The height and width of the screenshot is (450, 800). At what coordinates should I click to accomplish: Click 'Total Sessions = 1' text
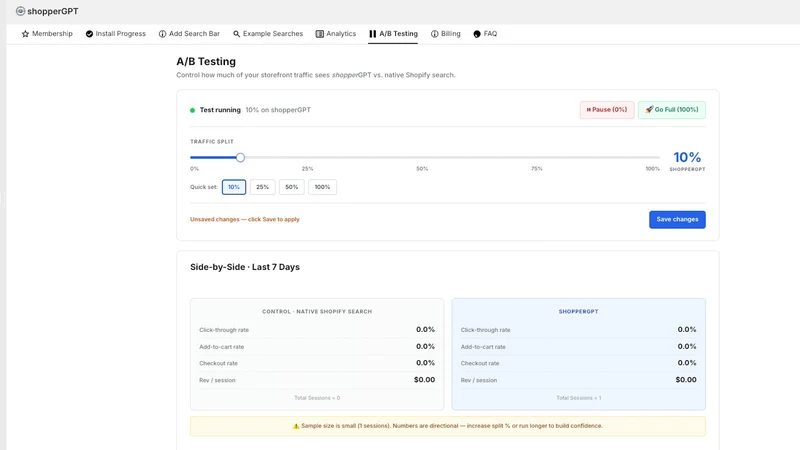tap(579, 398)
